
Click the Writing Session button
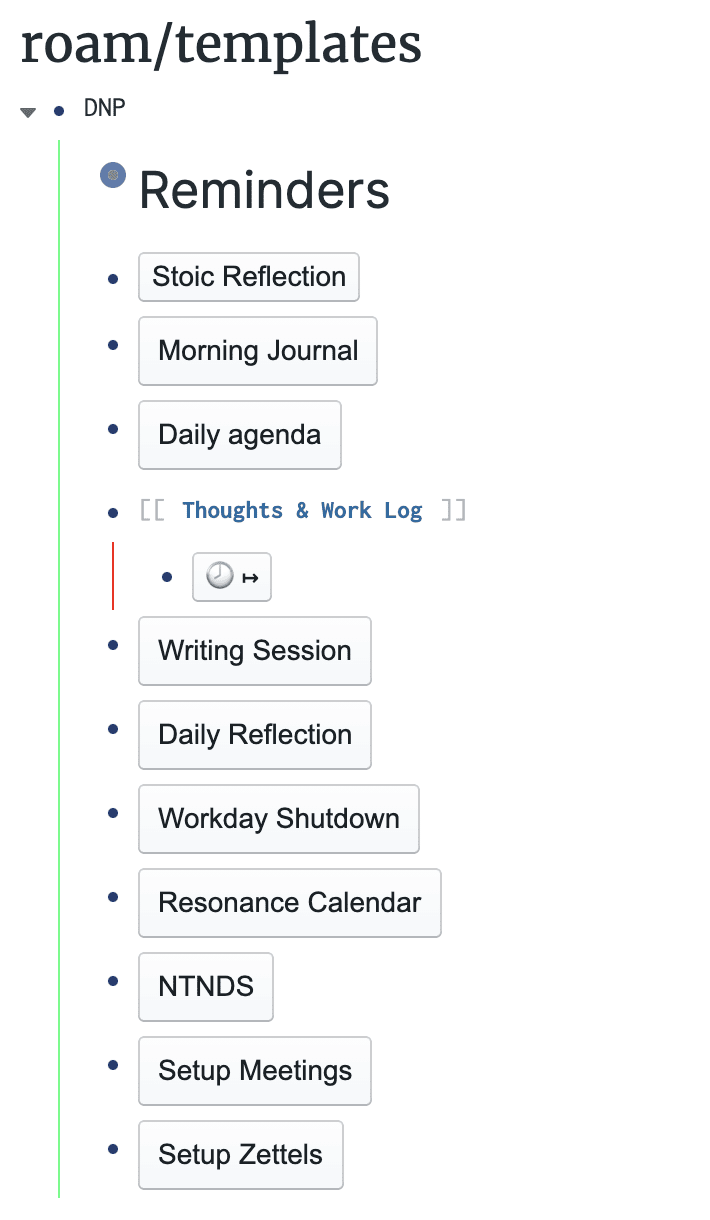[254, 651]
